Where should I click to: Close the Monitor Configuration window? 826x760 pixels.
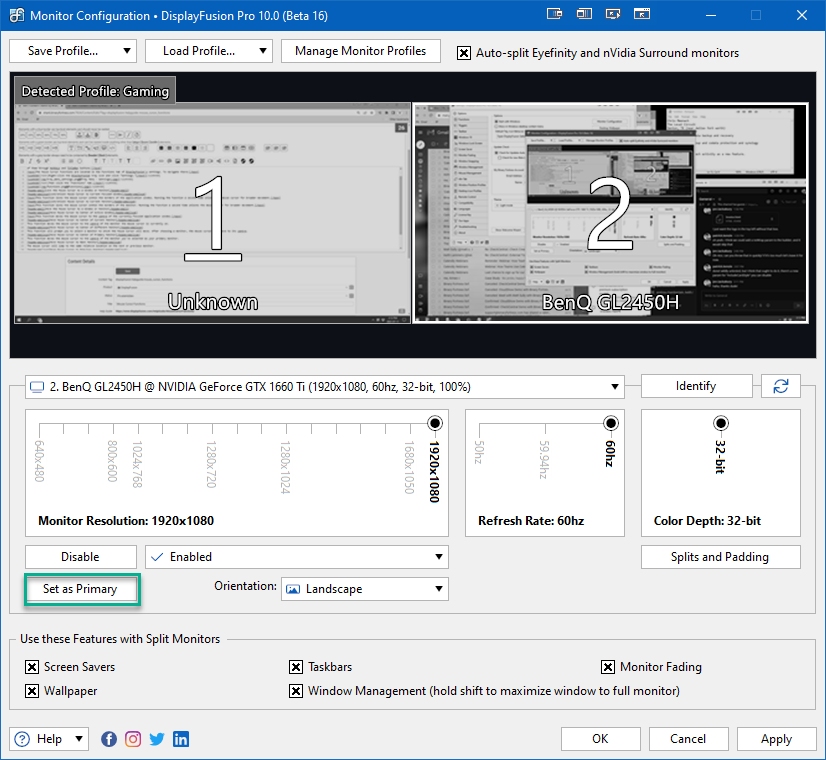[802, 15]
